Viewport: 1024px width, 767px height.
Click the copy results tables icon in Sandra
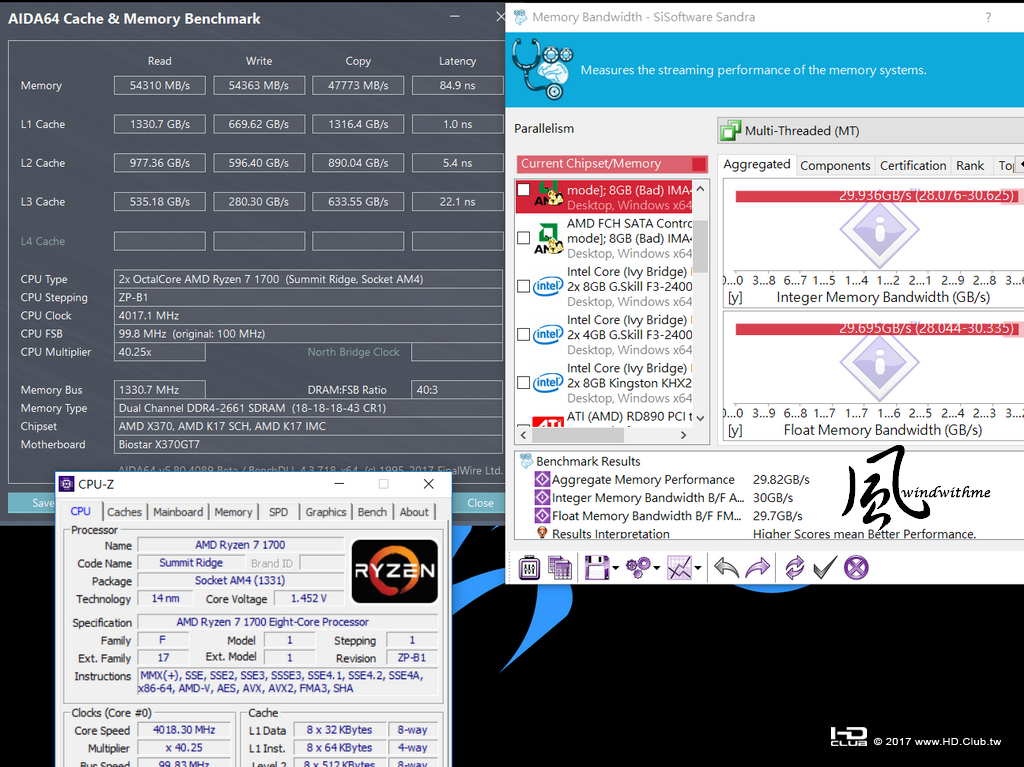[560, 567]
